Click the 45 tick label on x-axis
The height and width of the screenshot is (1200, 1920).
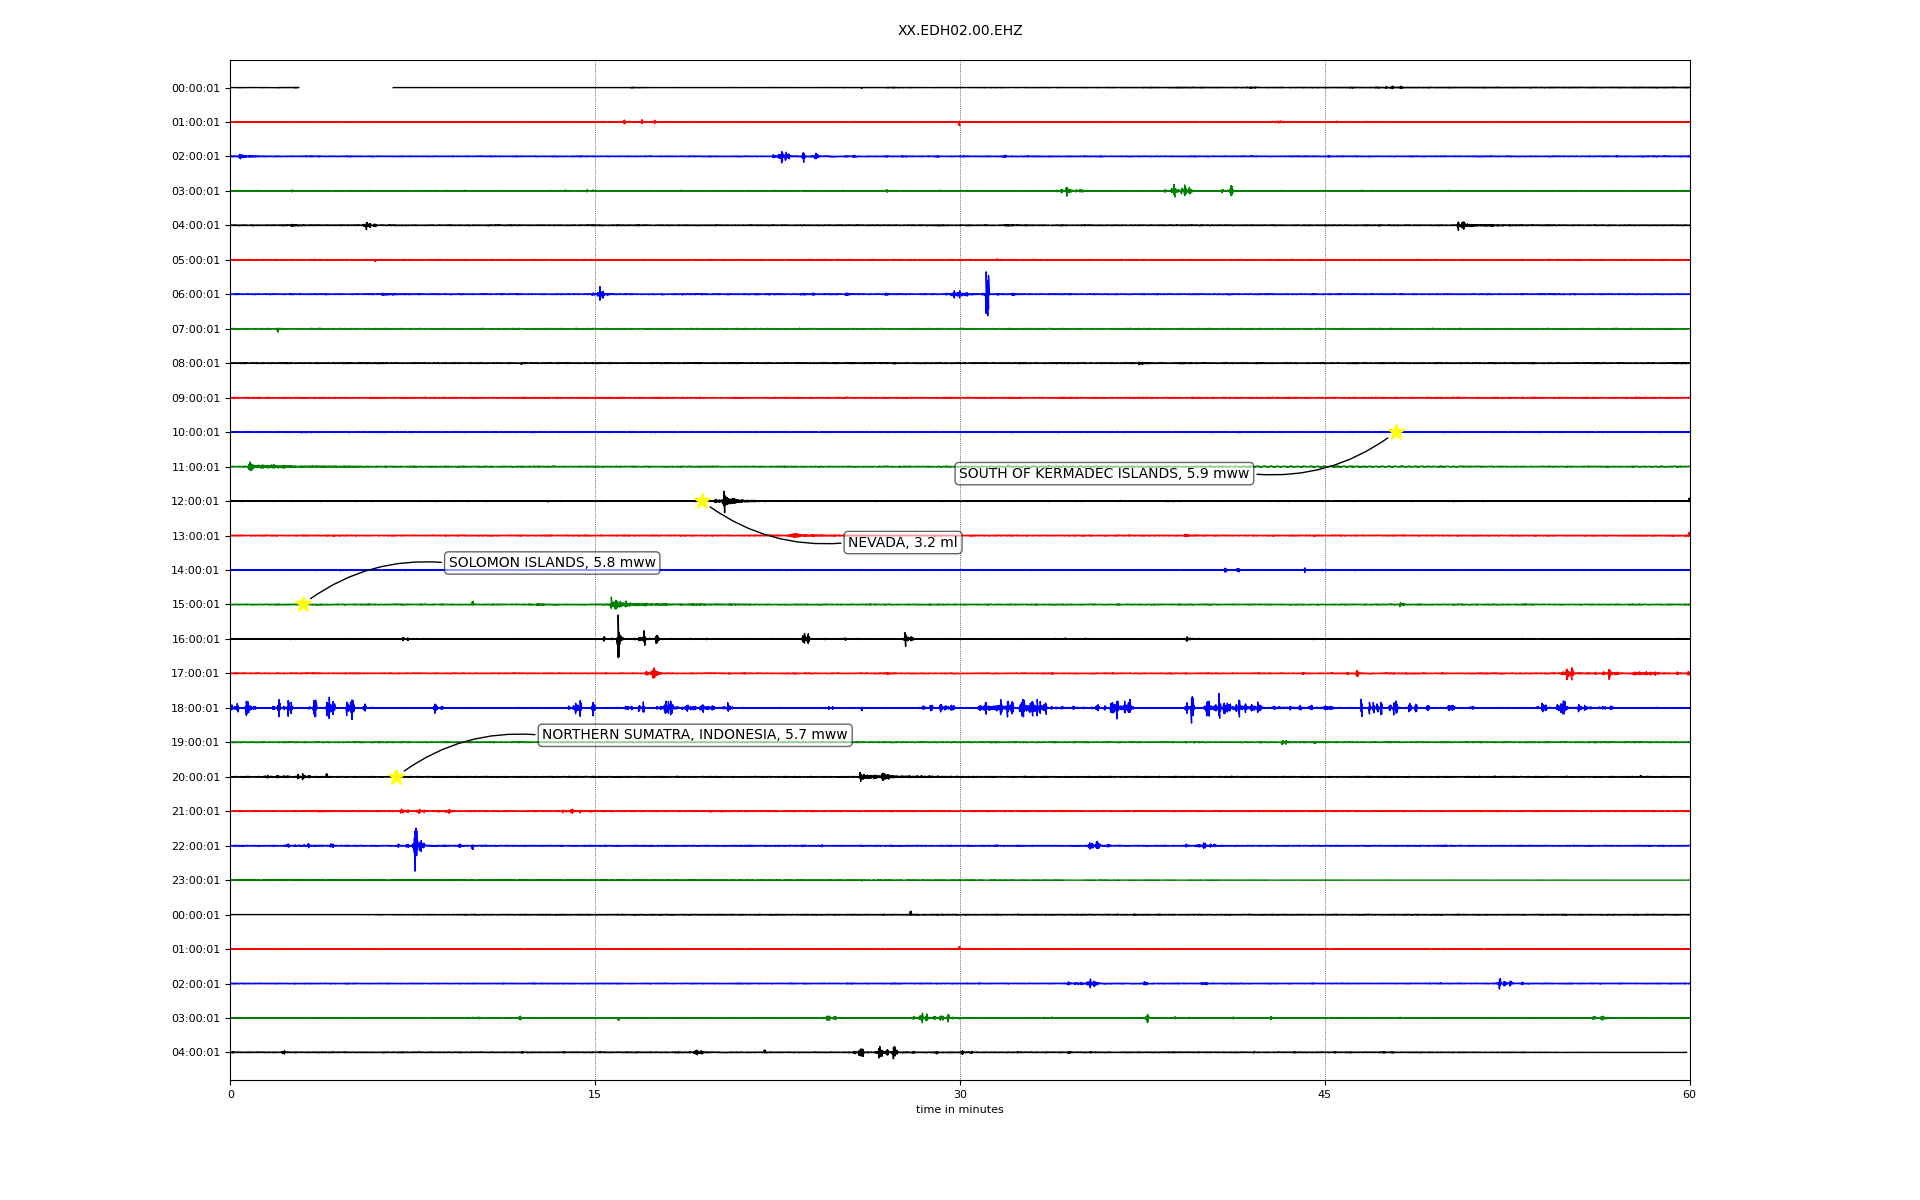pyautogui.click(x=1325, y=1094)
